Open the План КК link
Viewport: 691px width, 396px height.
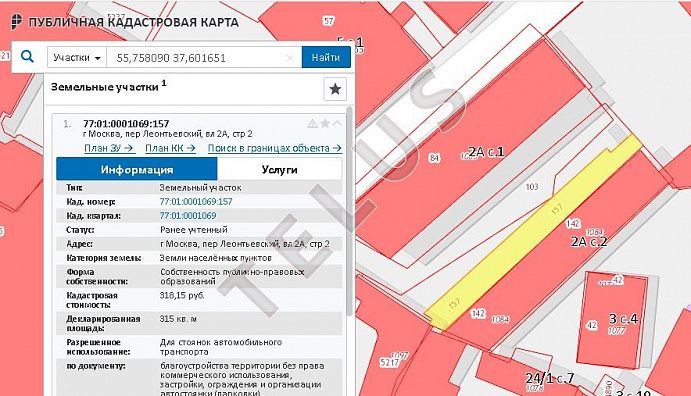(170, 148)
